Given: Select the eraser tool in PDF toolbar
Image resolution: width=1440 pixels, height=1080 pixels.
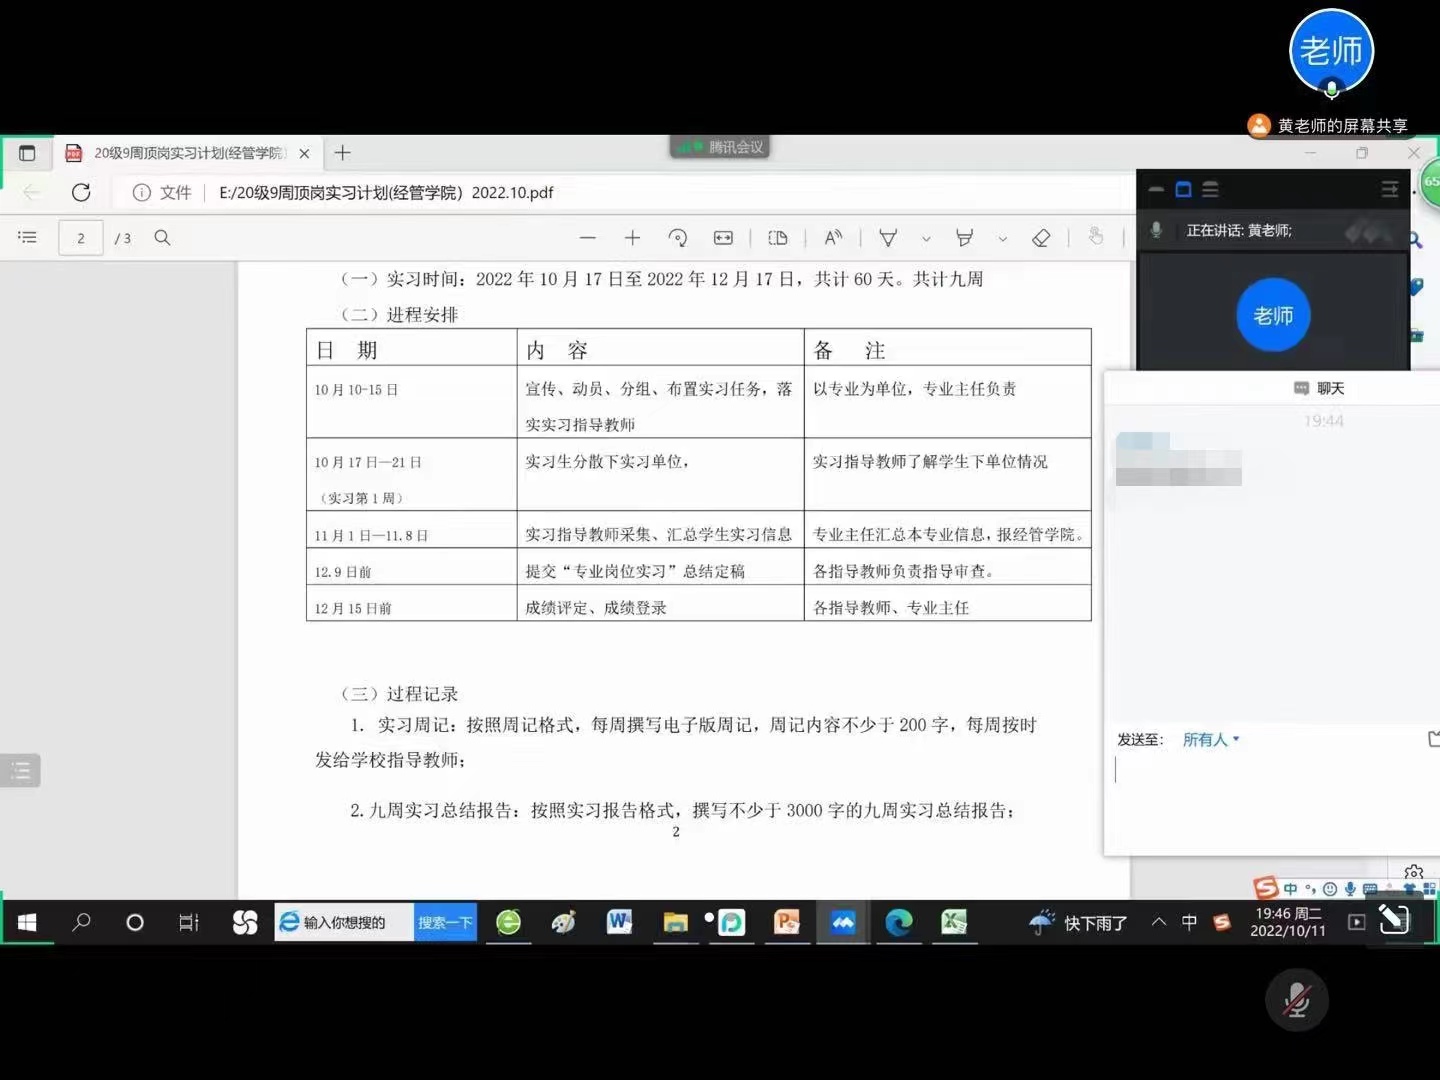Looking at the screenshot, I should tap(1041, 238).
